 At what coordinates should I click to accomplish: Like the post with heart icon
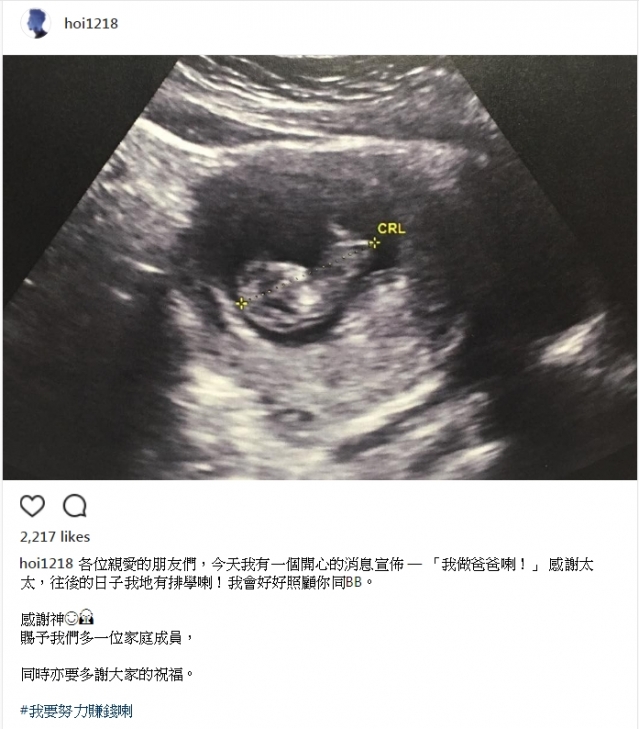pyautogui.click(x=33, y=506)
